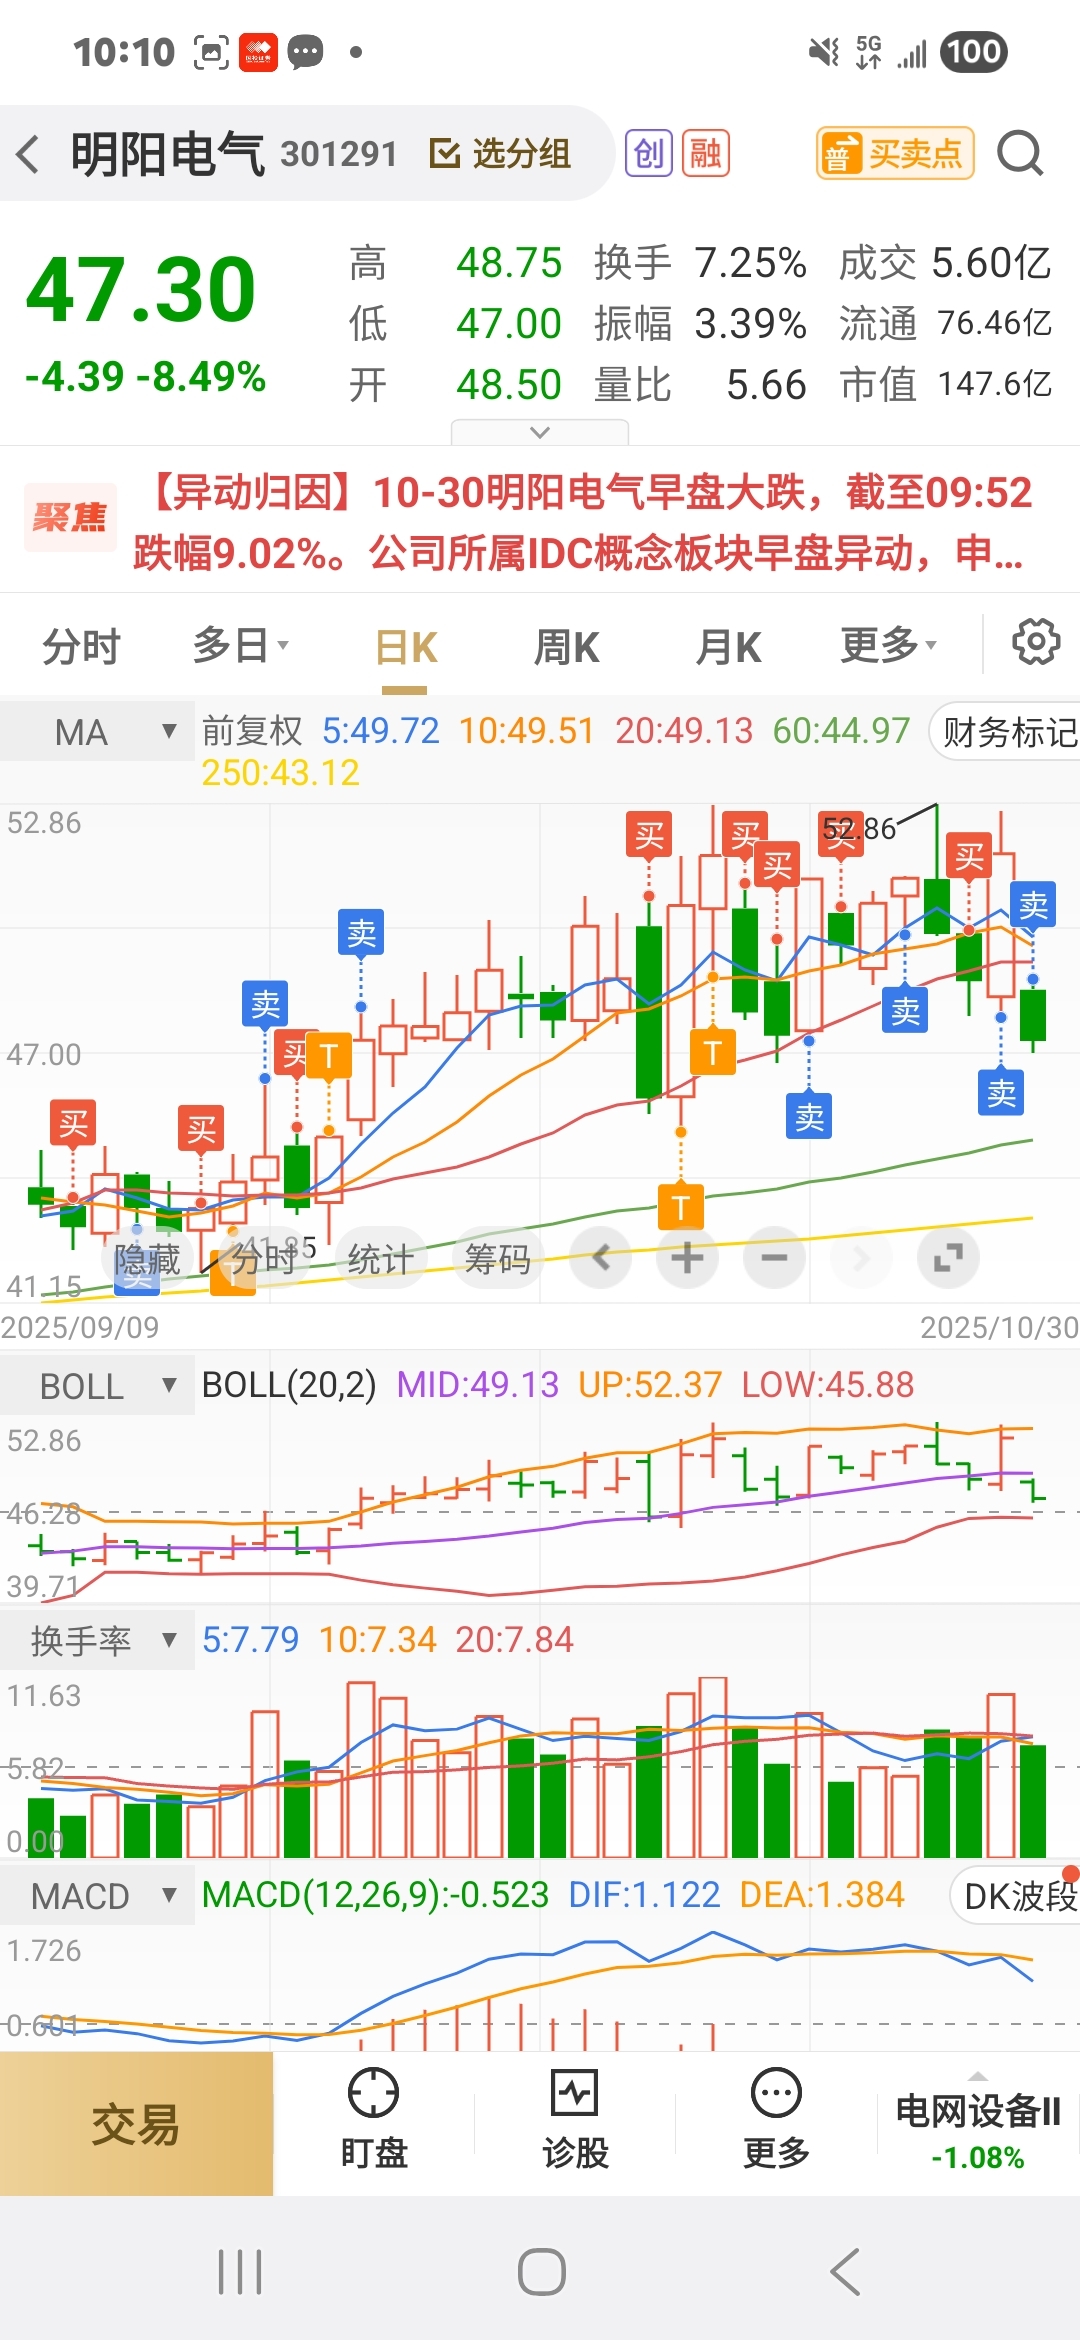The width and height of the screenshot is (1080, 2340).
Task: Open 更多 more periods dropdown
Action: pyautogui.click(x=889, y=647)
